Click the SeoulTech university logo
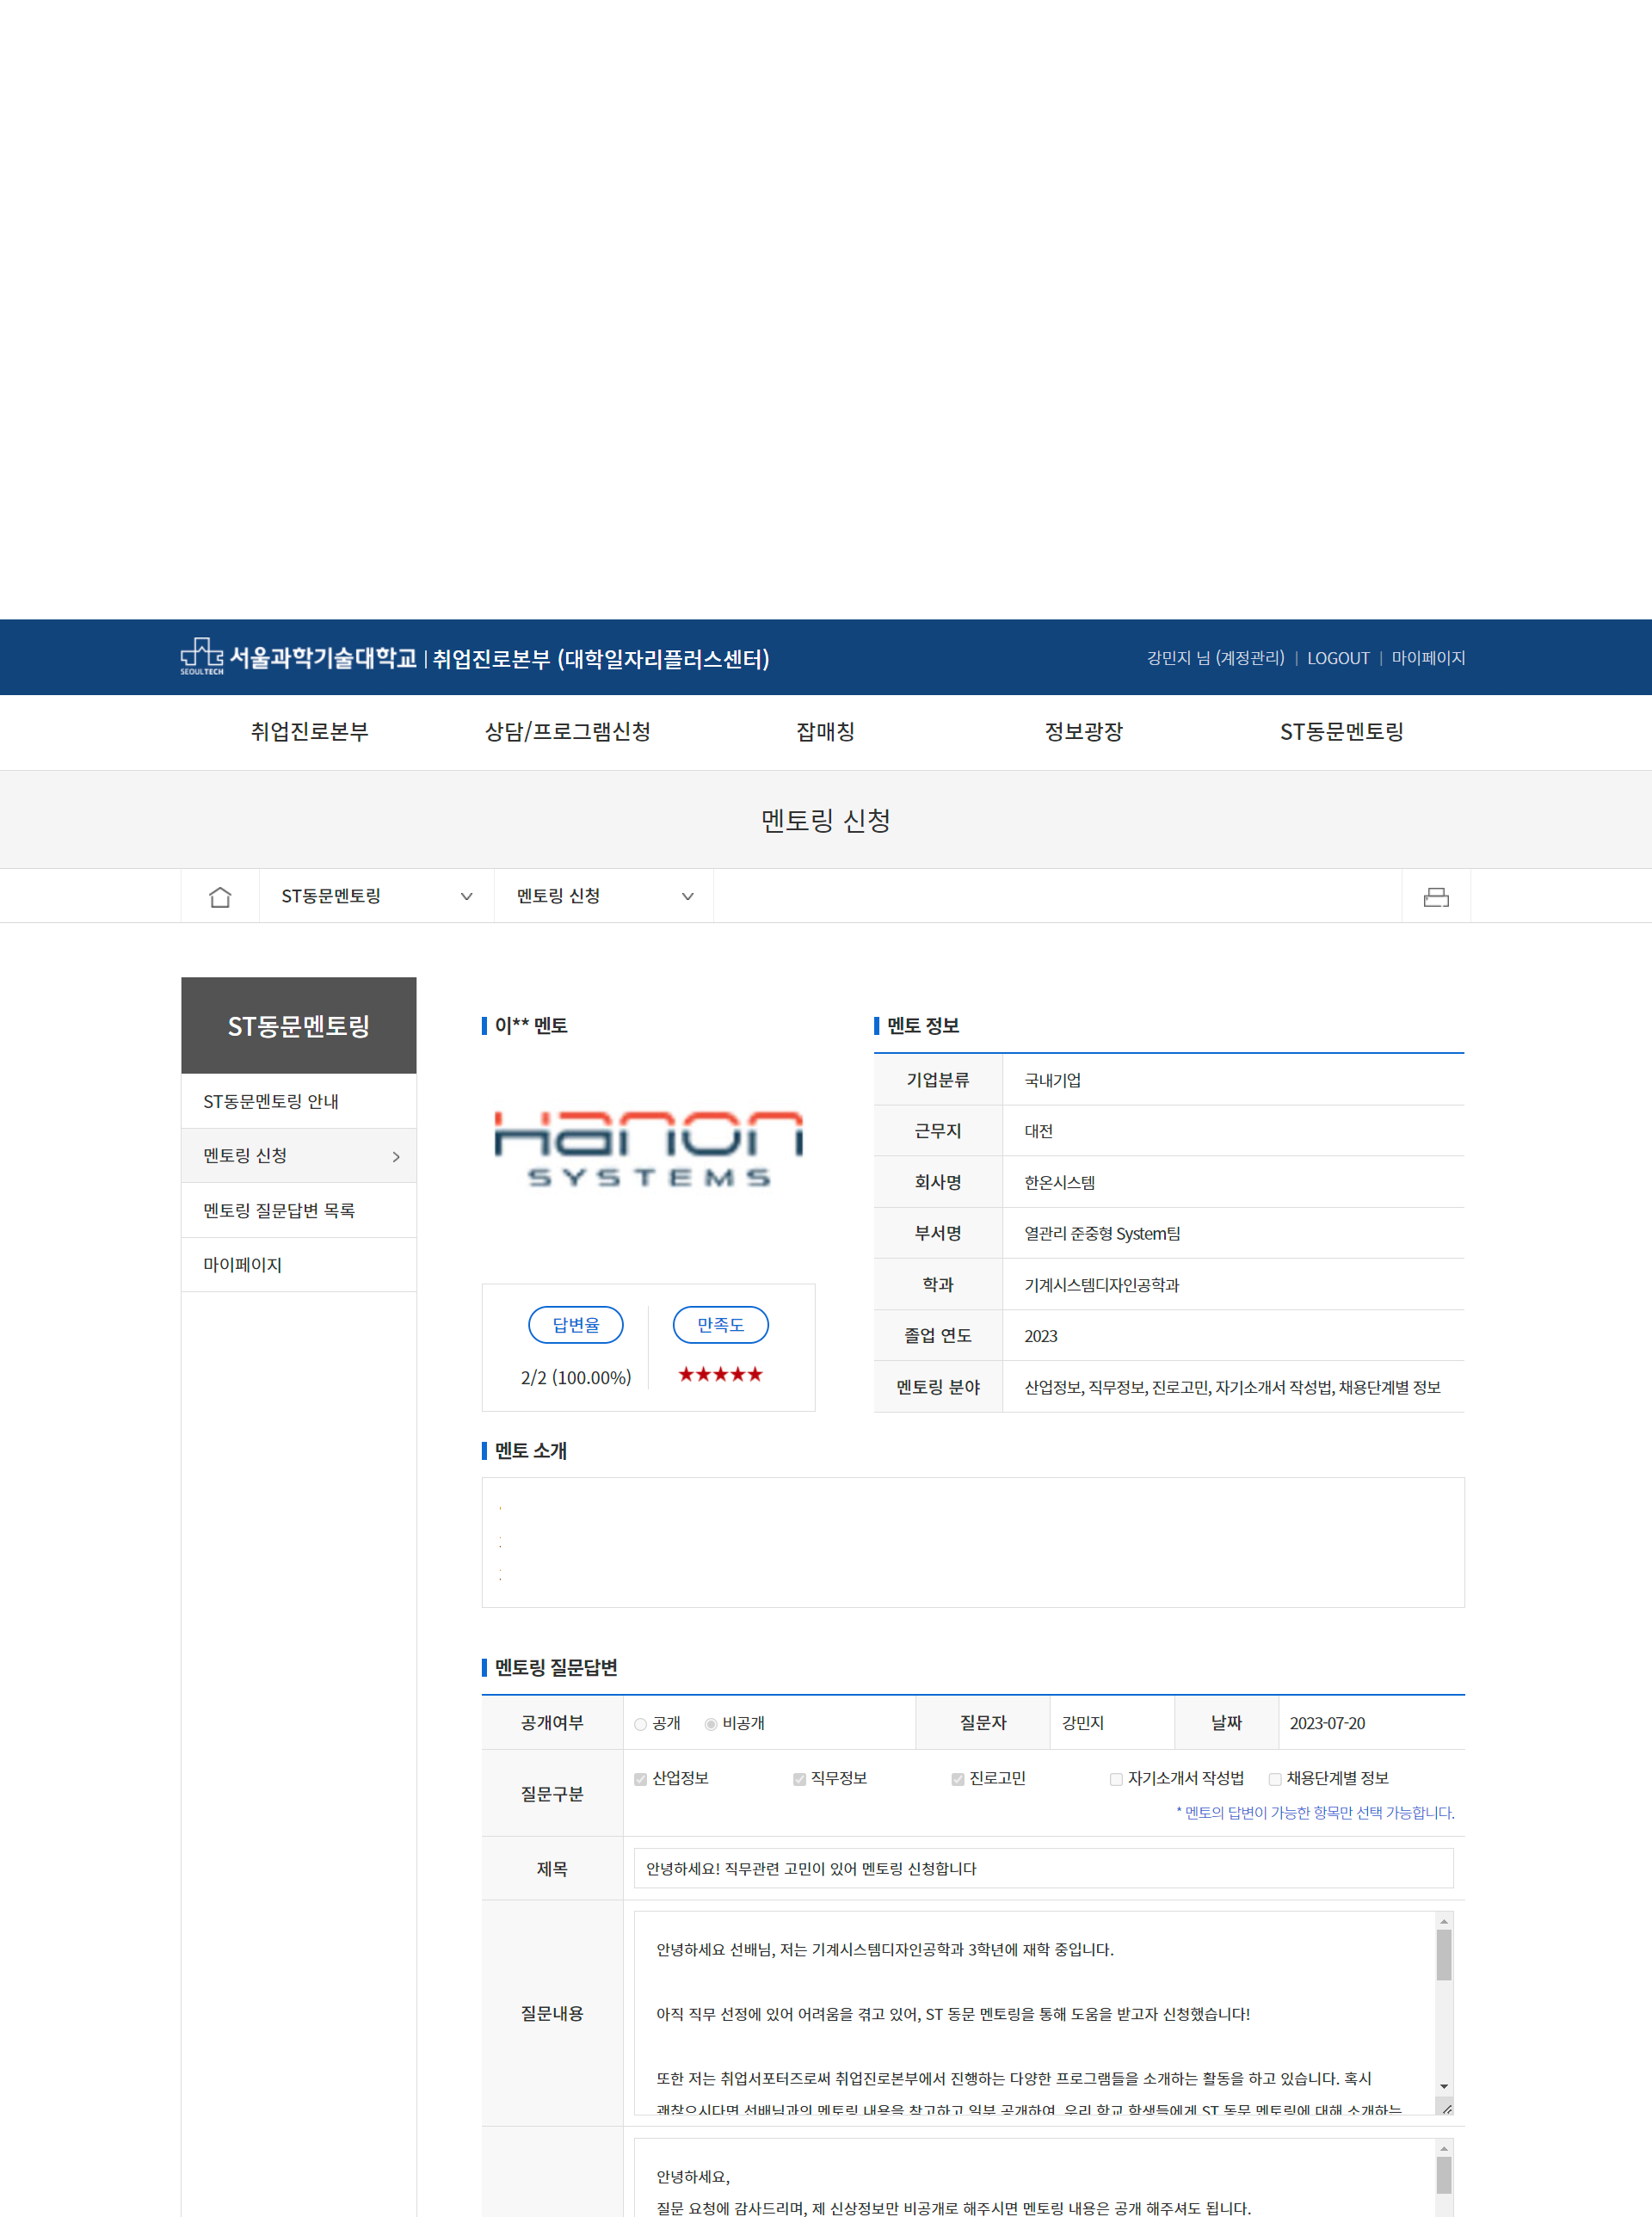 coord(298,657)
